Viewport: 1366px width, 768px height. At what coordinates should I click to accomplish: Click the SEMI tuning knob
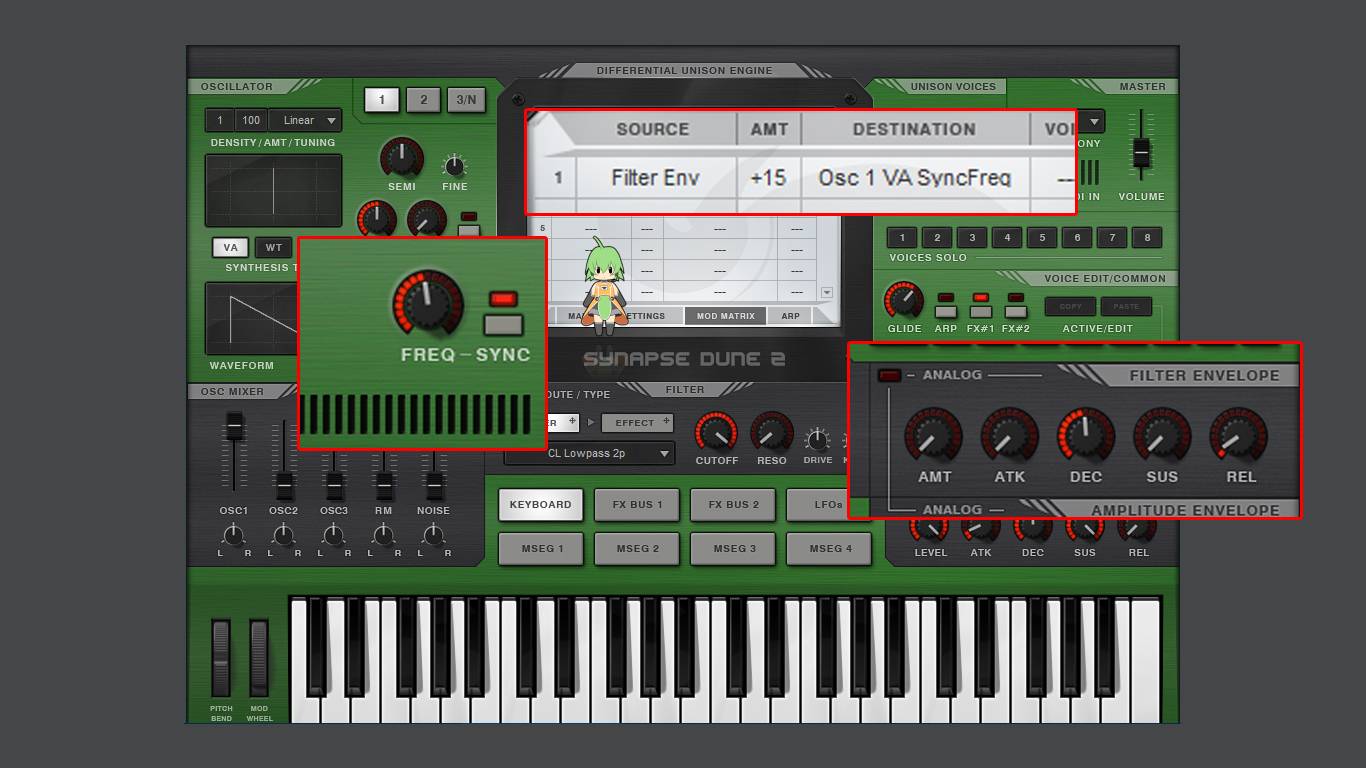coord(402,158)
